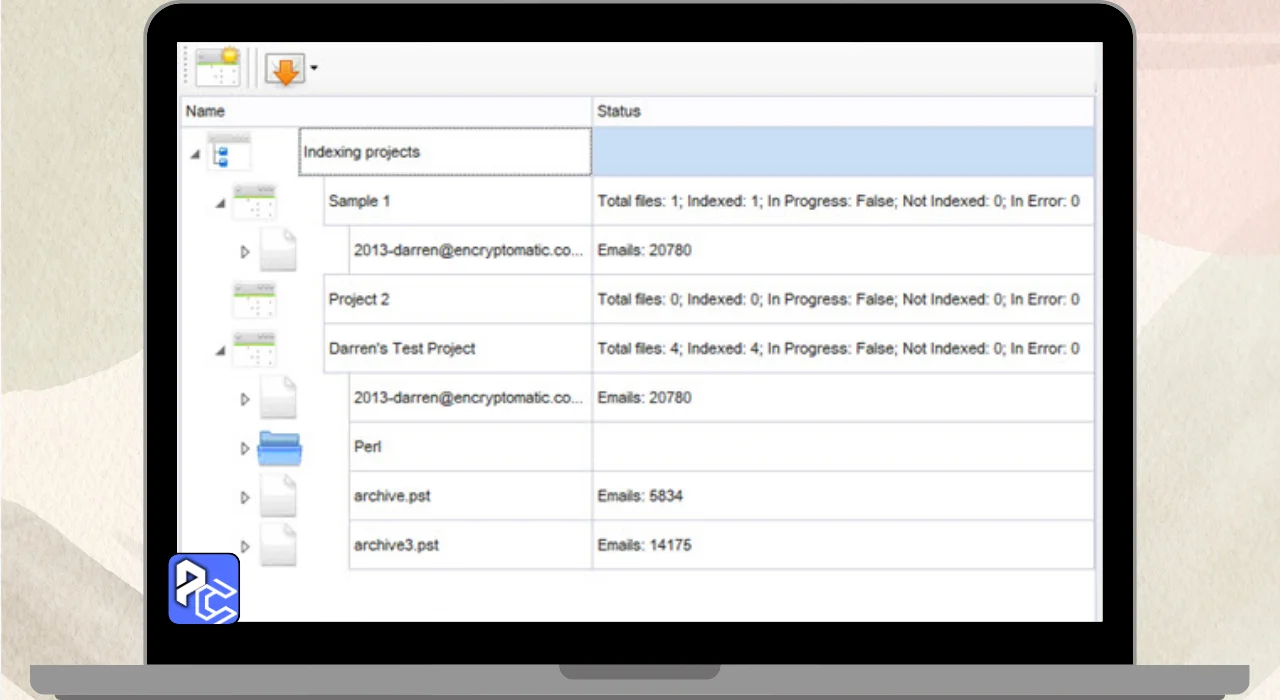Click the new indexing project toolbar icon

tap(218, 68)
